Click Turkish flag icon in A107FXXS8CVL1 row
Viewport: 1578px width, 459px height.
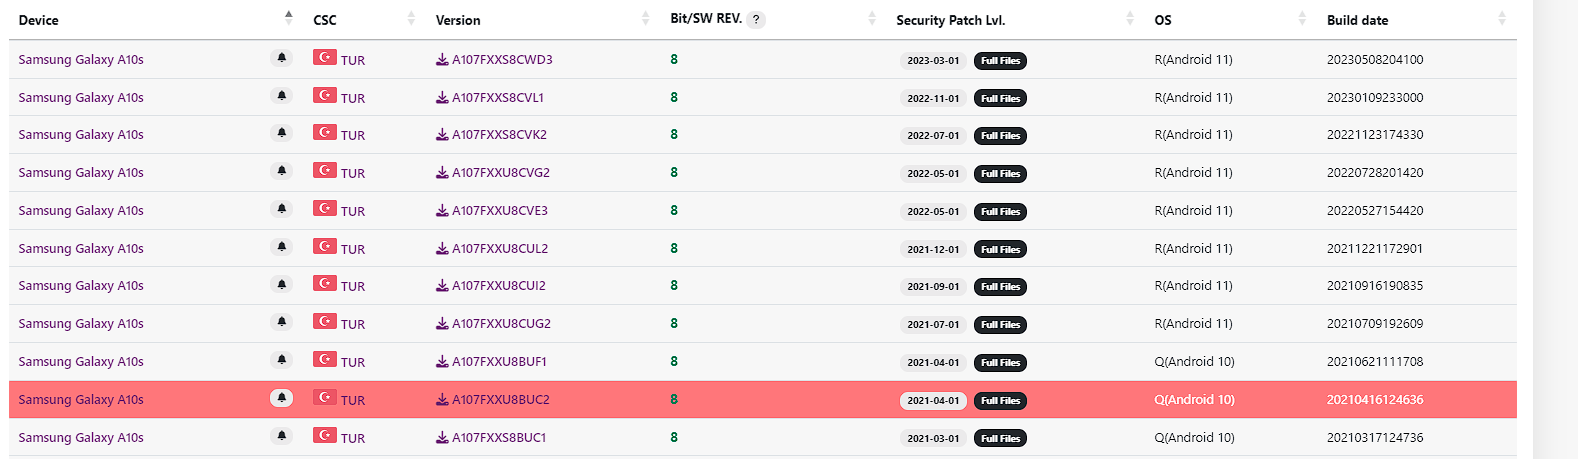324,96
